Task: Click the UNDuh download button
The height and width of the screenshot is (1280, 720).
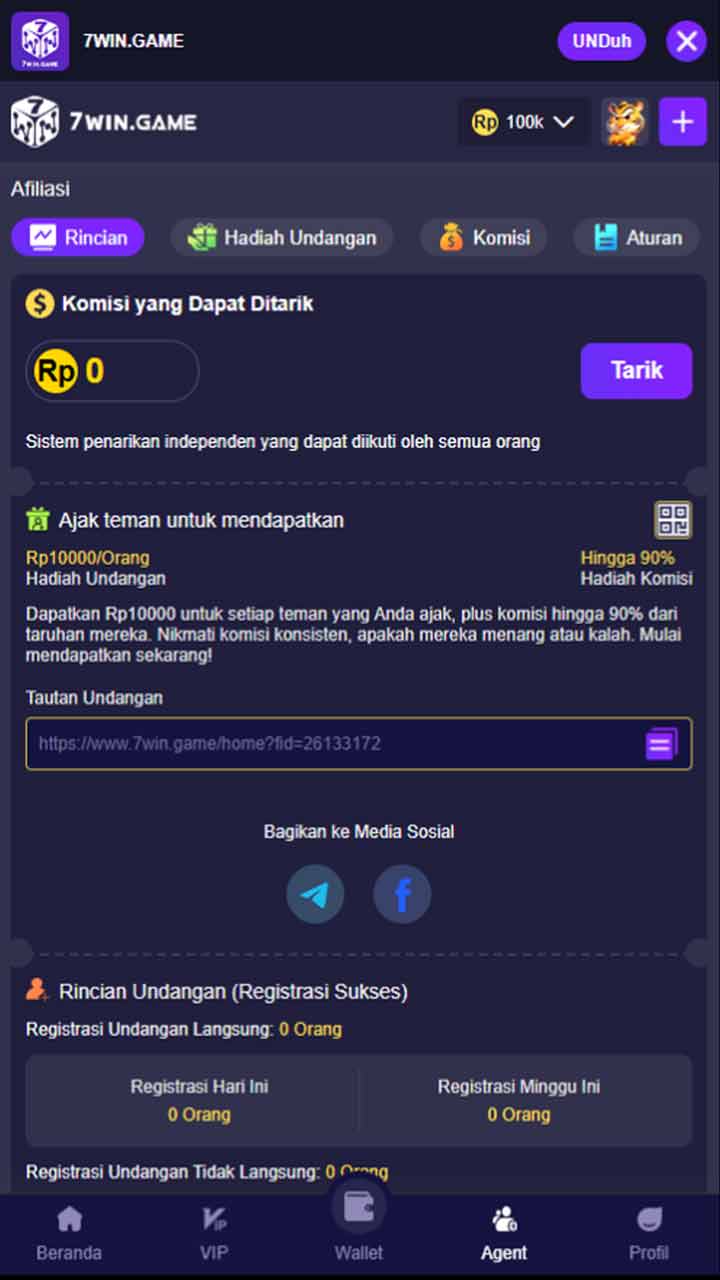Action: click(x=602, y=41)
